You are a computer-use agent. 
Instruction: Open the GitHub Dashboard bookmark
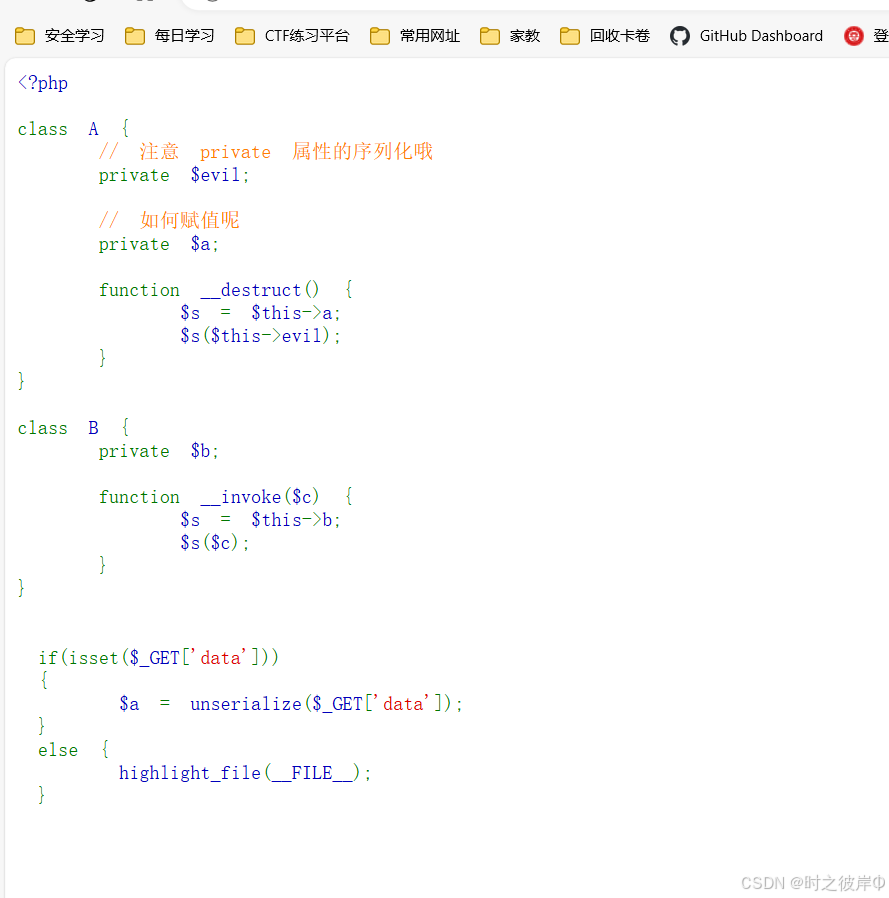click(746, 36)
